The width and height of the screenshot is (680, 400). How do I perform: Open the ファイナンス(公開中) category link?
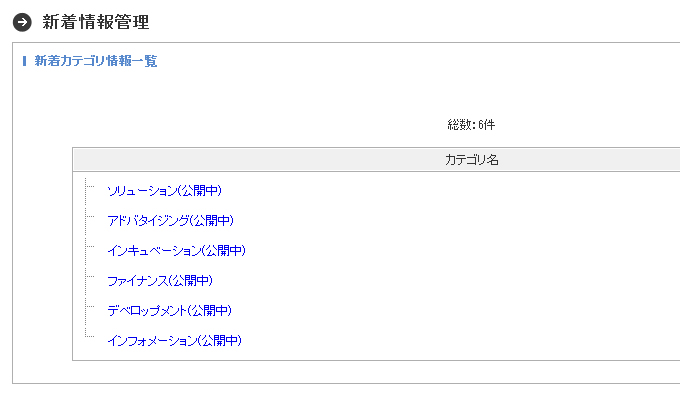coord(160,281)
